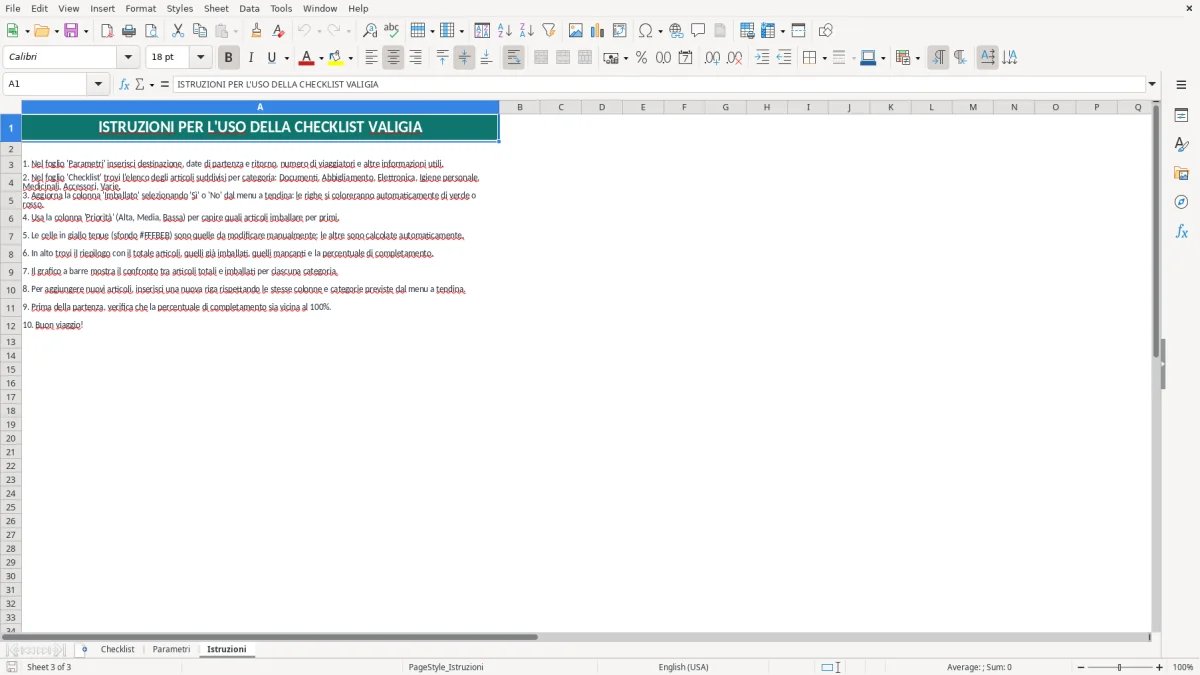
Task: Toggle Center Vertically alignment
Action: click(x=464, y=58)
